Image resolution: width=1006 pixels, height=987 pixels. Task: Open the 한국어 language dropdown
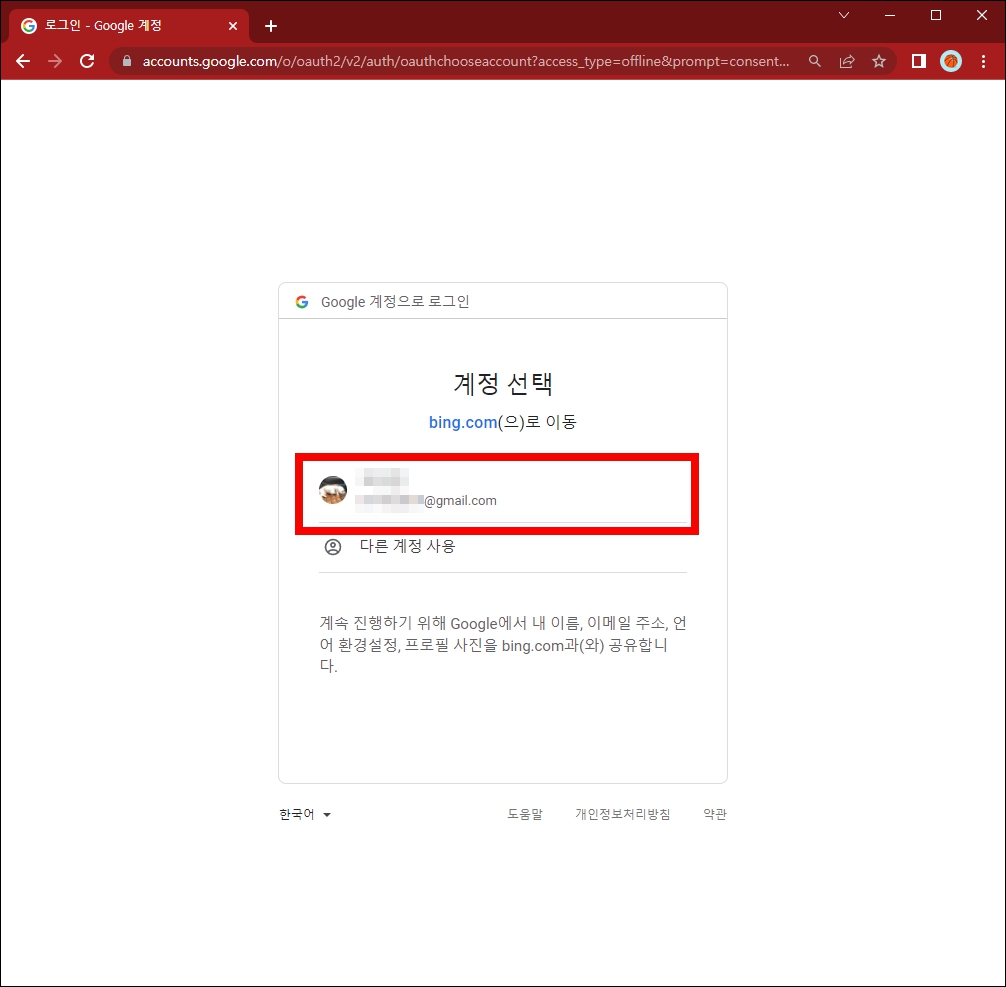click(305, 814)
